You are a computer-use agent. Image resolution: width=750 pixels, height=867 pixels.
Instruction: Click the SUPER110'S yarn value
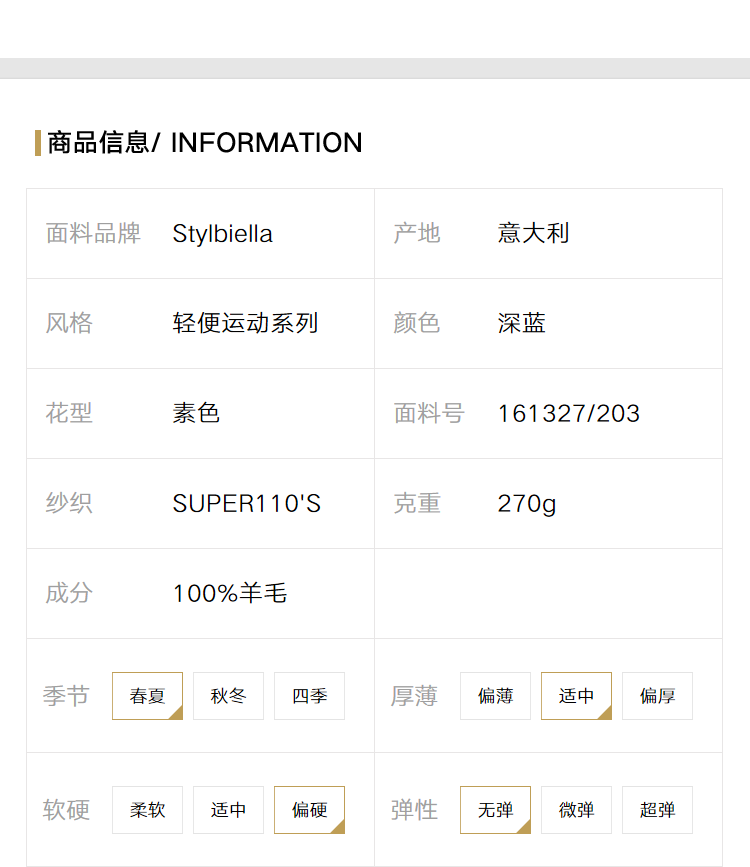(x=246, y=503)
